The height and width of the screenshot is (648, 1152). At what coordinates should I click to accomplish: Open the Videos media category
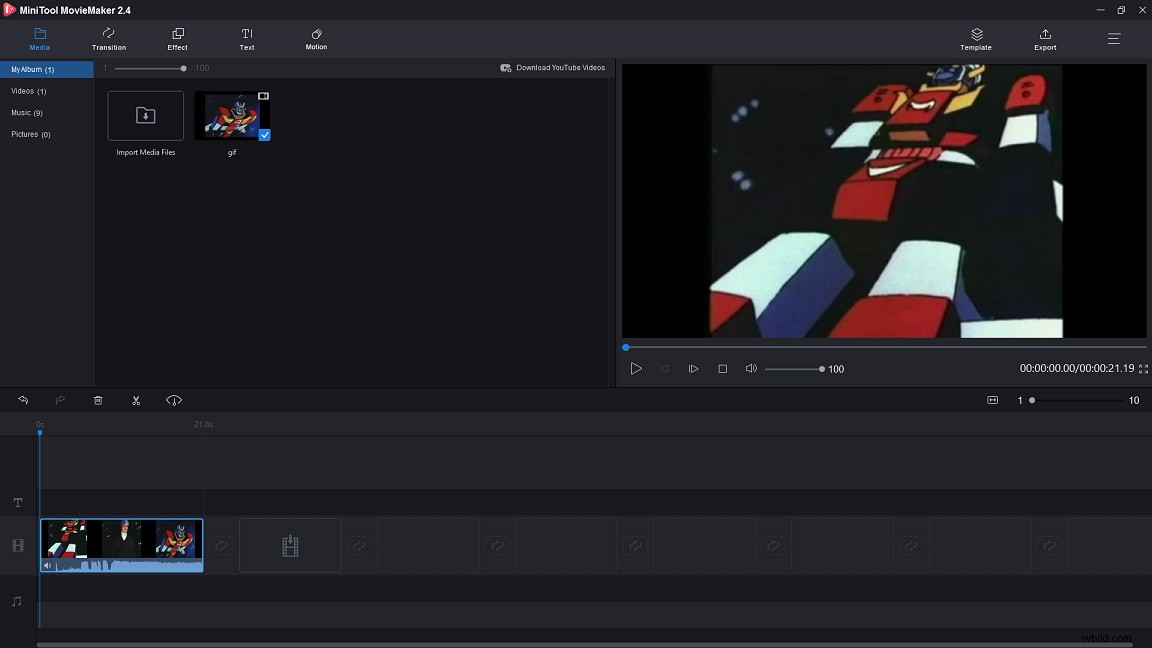(28, 91)
